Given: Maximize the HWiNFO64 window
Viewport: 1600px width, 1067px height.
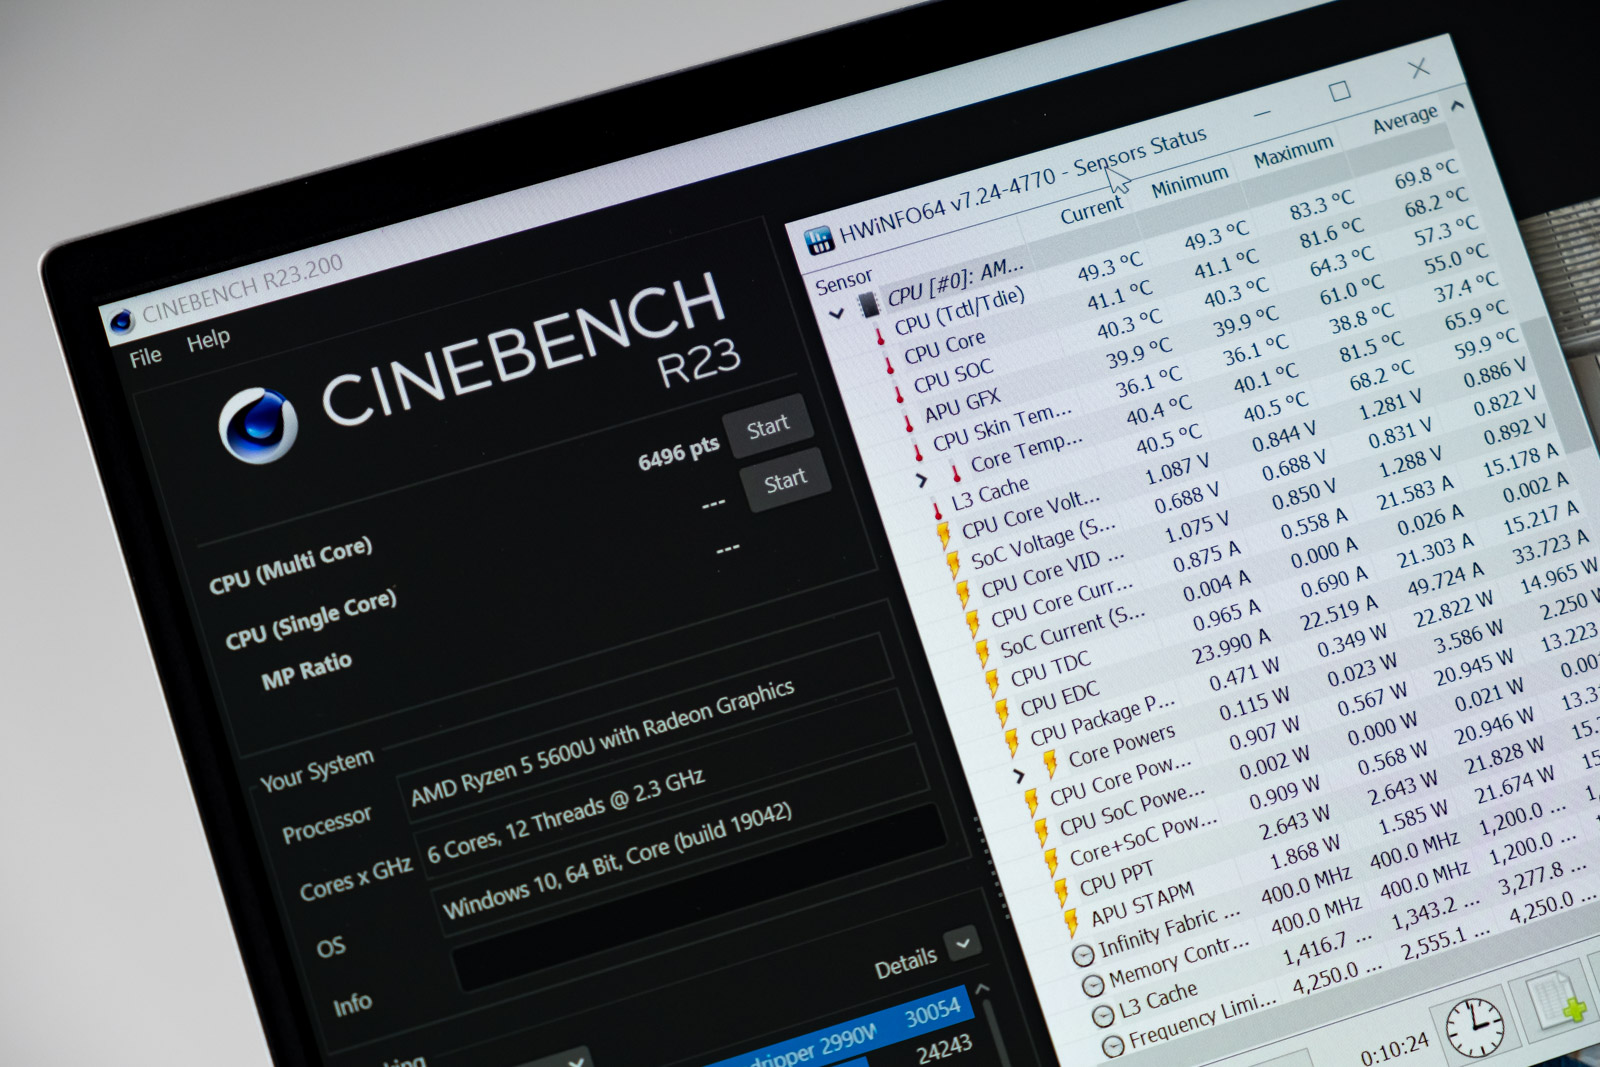Looking at the screenshot, I should (1340, 91).
